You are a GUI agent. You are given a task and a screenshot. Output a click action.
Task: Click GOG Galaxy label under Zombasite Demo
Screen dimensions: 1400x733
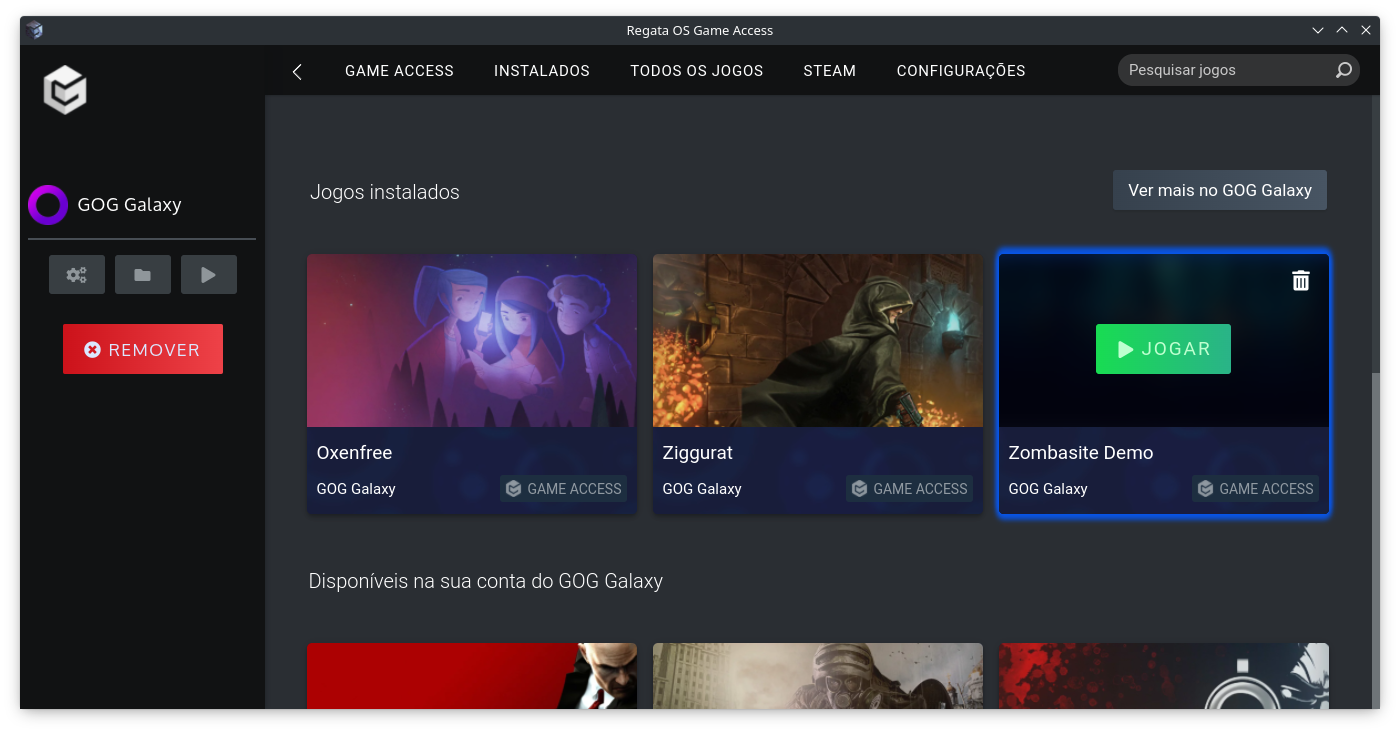[1048, 489]
